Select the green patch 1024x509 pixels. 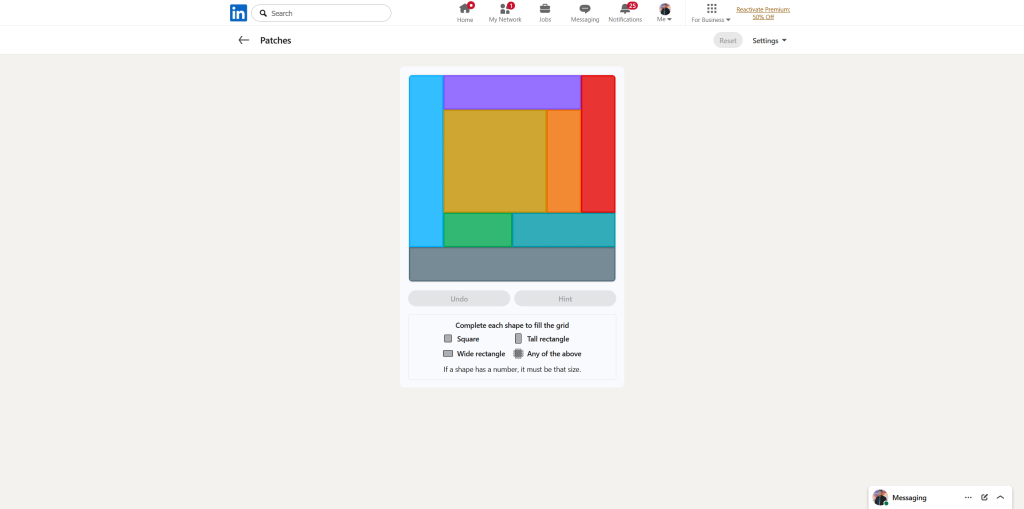click(x=478, y=230)
